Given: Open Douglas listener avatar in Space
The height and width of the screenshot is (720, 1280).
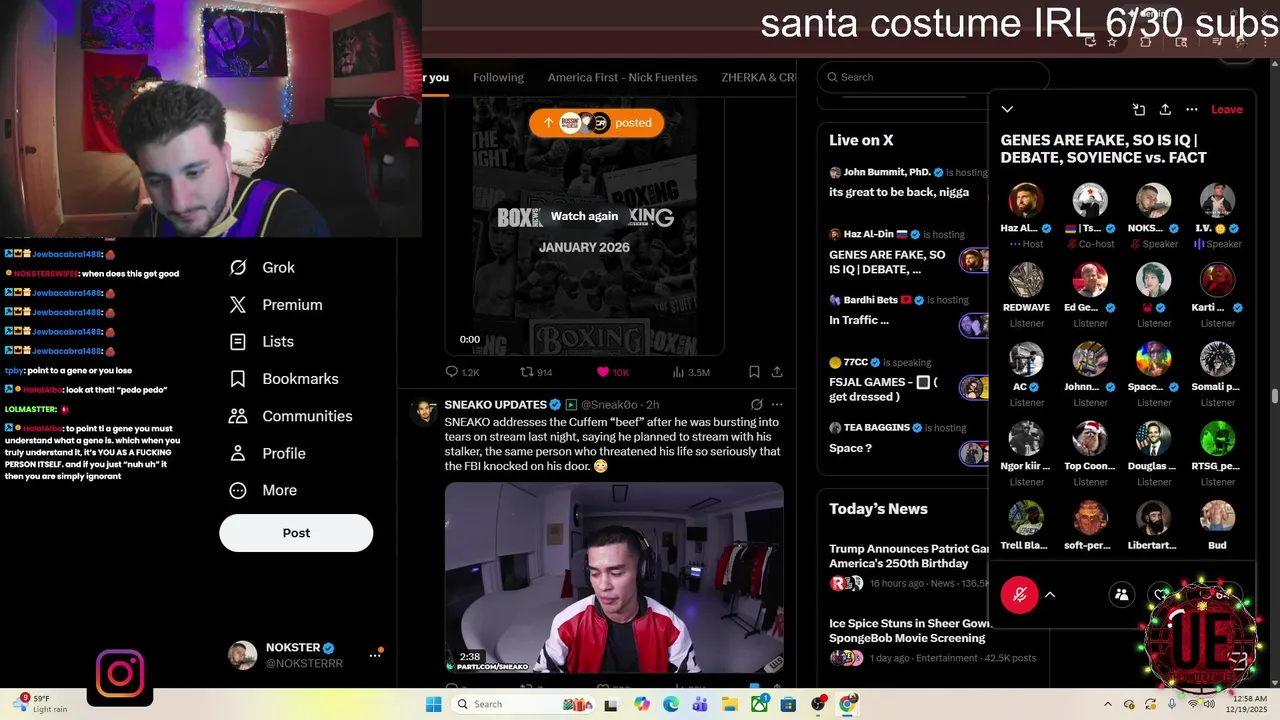Looking at the screenshot, I should pyautogui.click(x=1153, y=438).
